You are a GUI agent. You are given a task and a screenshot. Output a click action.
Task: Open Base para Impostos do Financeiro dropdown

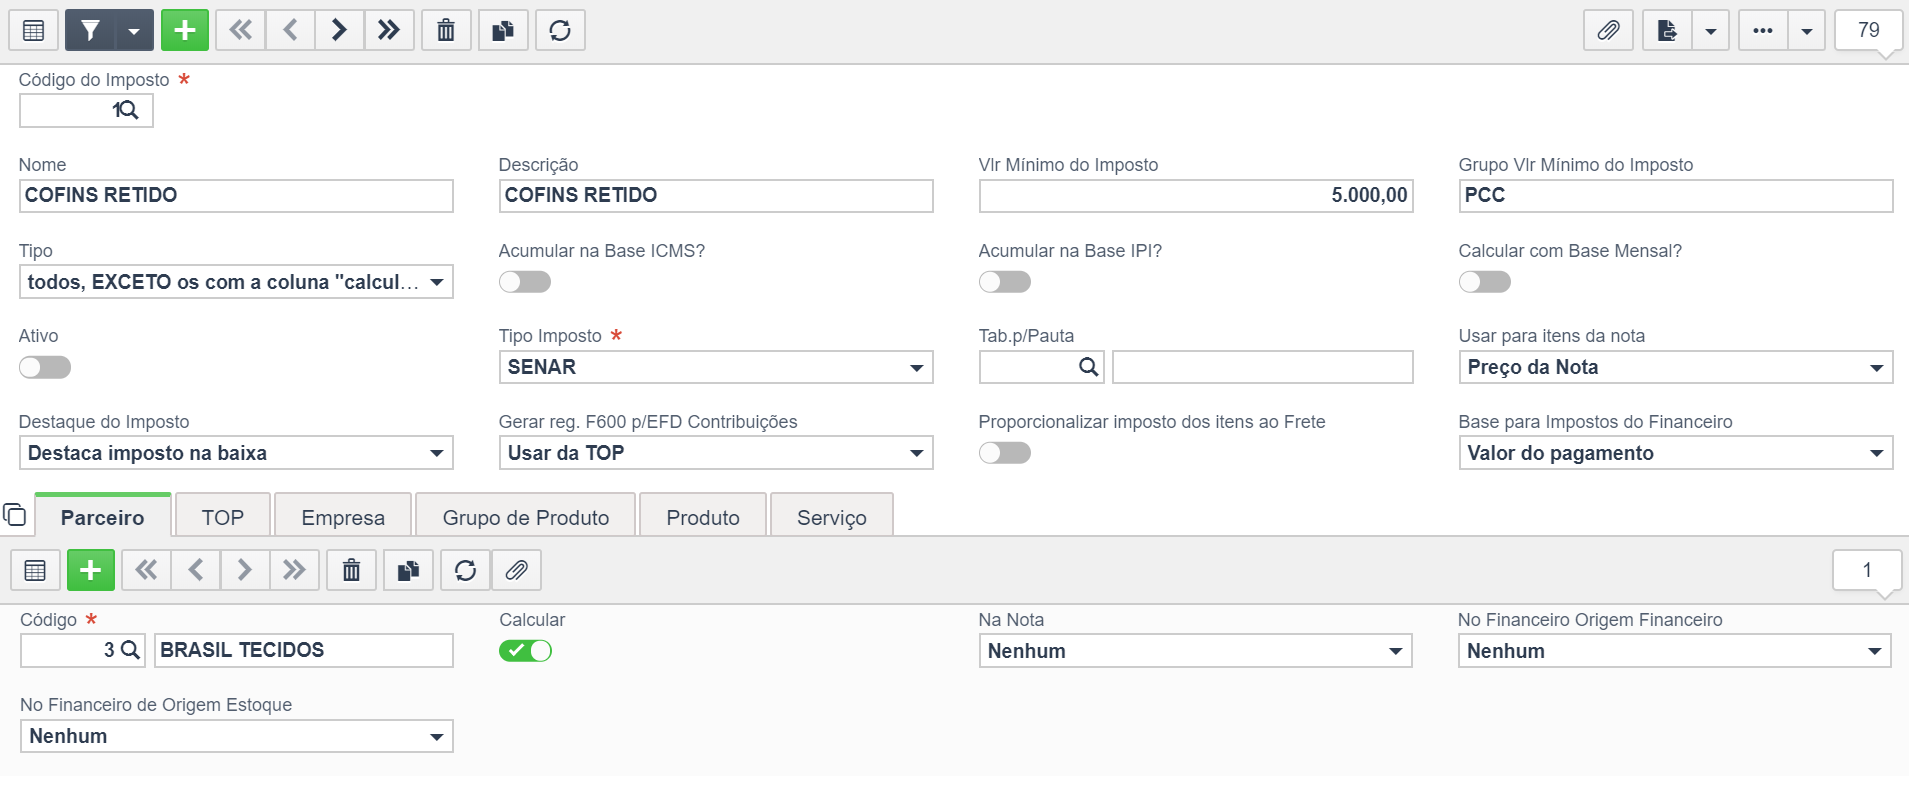1676,453
